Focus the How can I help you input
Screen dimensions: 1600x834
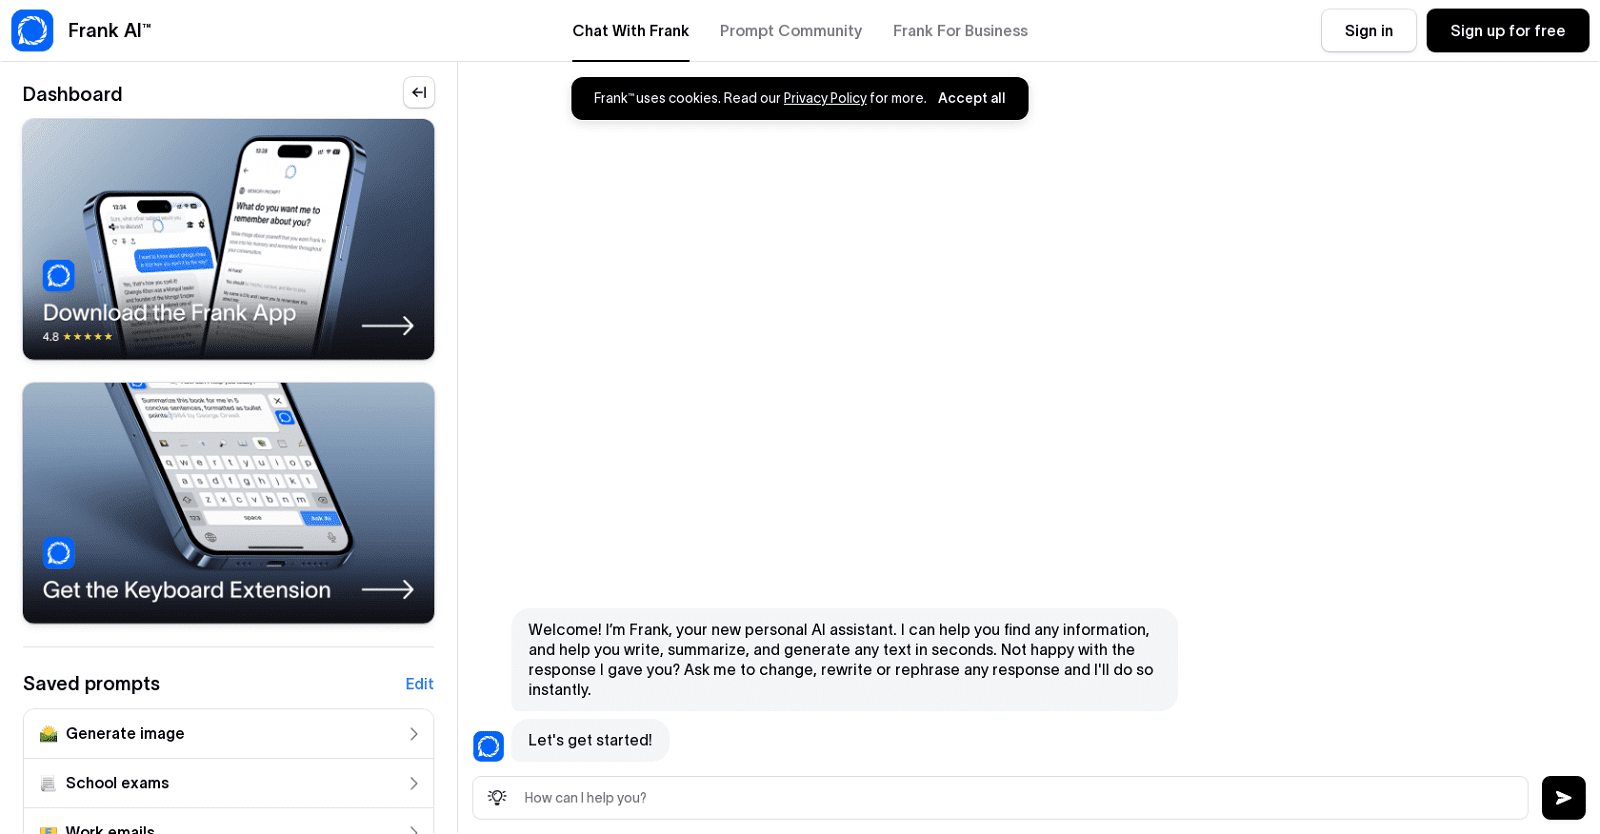point(1020,798)
